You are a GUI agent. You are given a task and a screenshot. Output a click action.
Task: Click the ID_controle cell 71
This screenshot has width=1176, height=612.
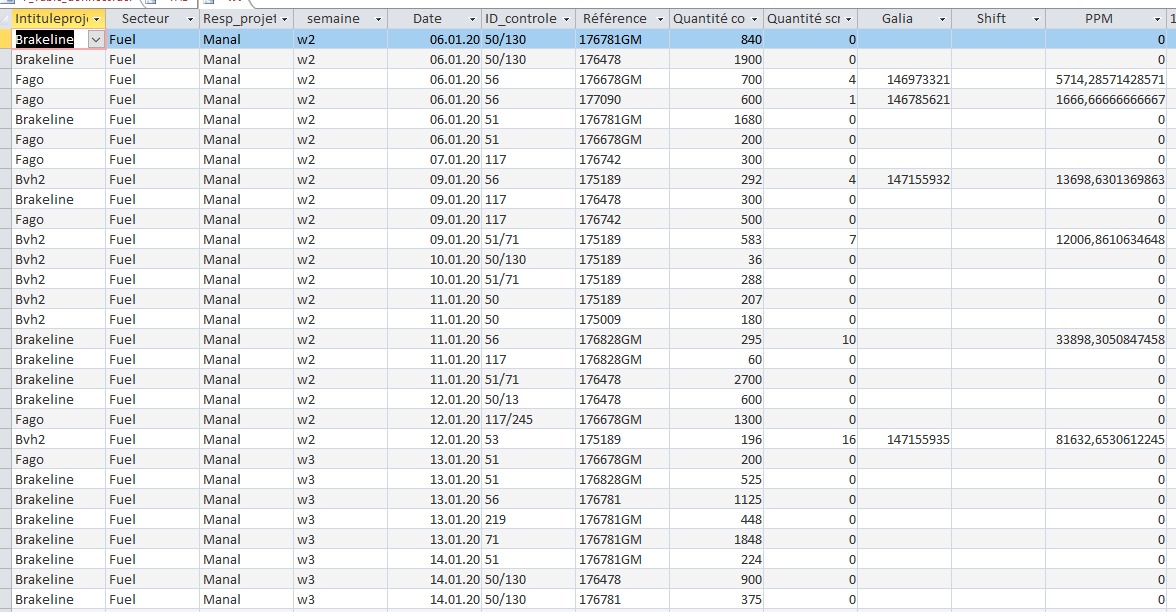click(528, 539)
